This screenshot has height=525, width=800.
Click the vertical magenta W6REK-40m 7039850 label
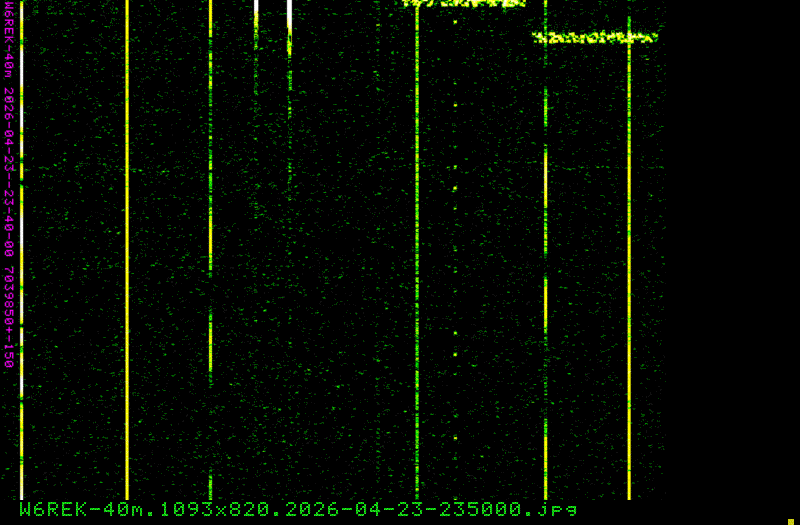tap(9, 184)
